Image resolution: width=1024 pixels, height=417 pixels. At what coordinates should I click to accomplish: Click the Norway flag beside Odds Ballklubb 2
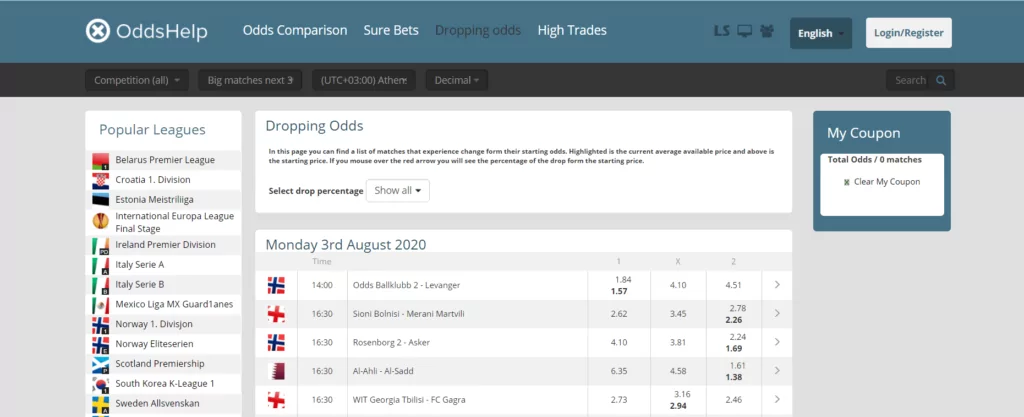[276, 285]
